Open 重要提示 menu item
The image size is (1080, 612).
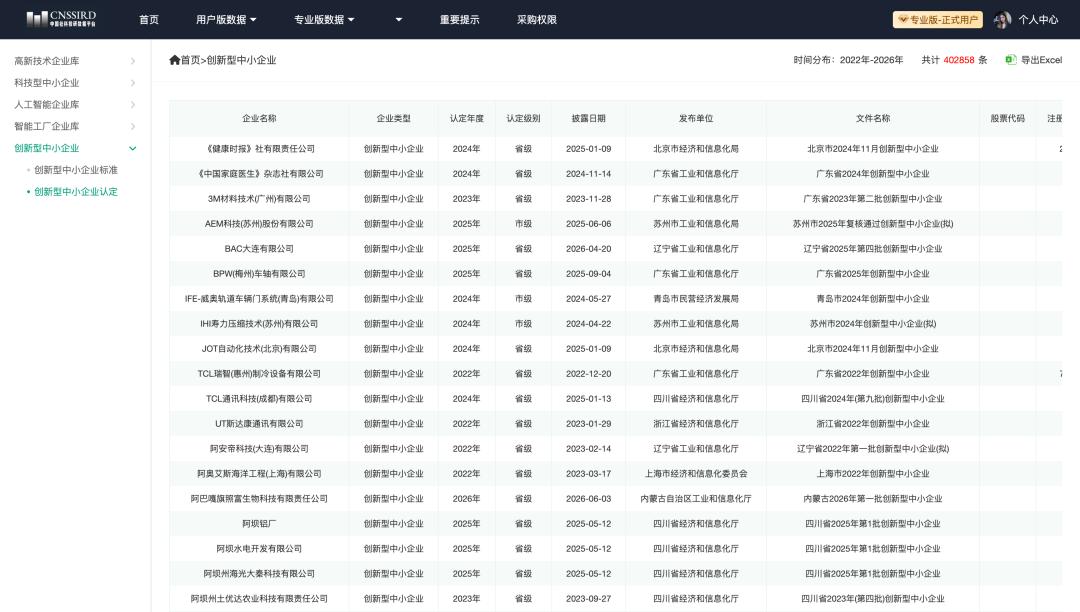(x=459, y=20)
